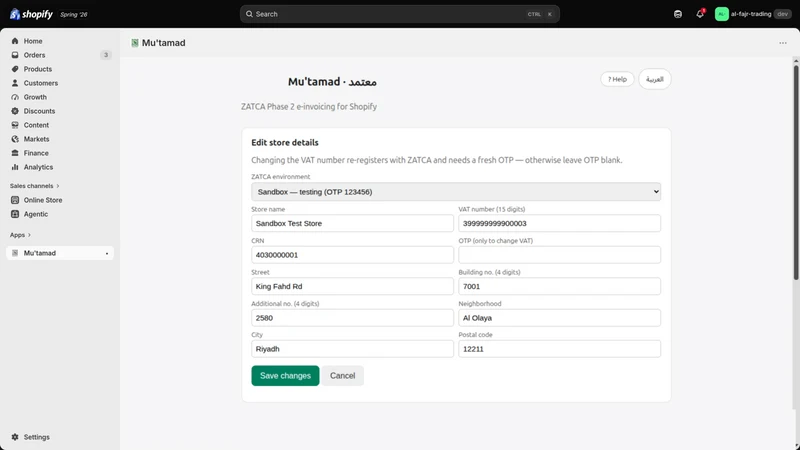Click the Building no. field
Image resolution: width=800 pixels, height=450 pixels.
pyautogui.click(x=559, y=286)
